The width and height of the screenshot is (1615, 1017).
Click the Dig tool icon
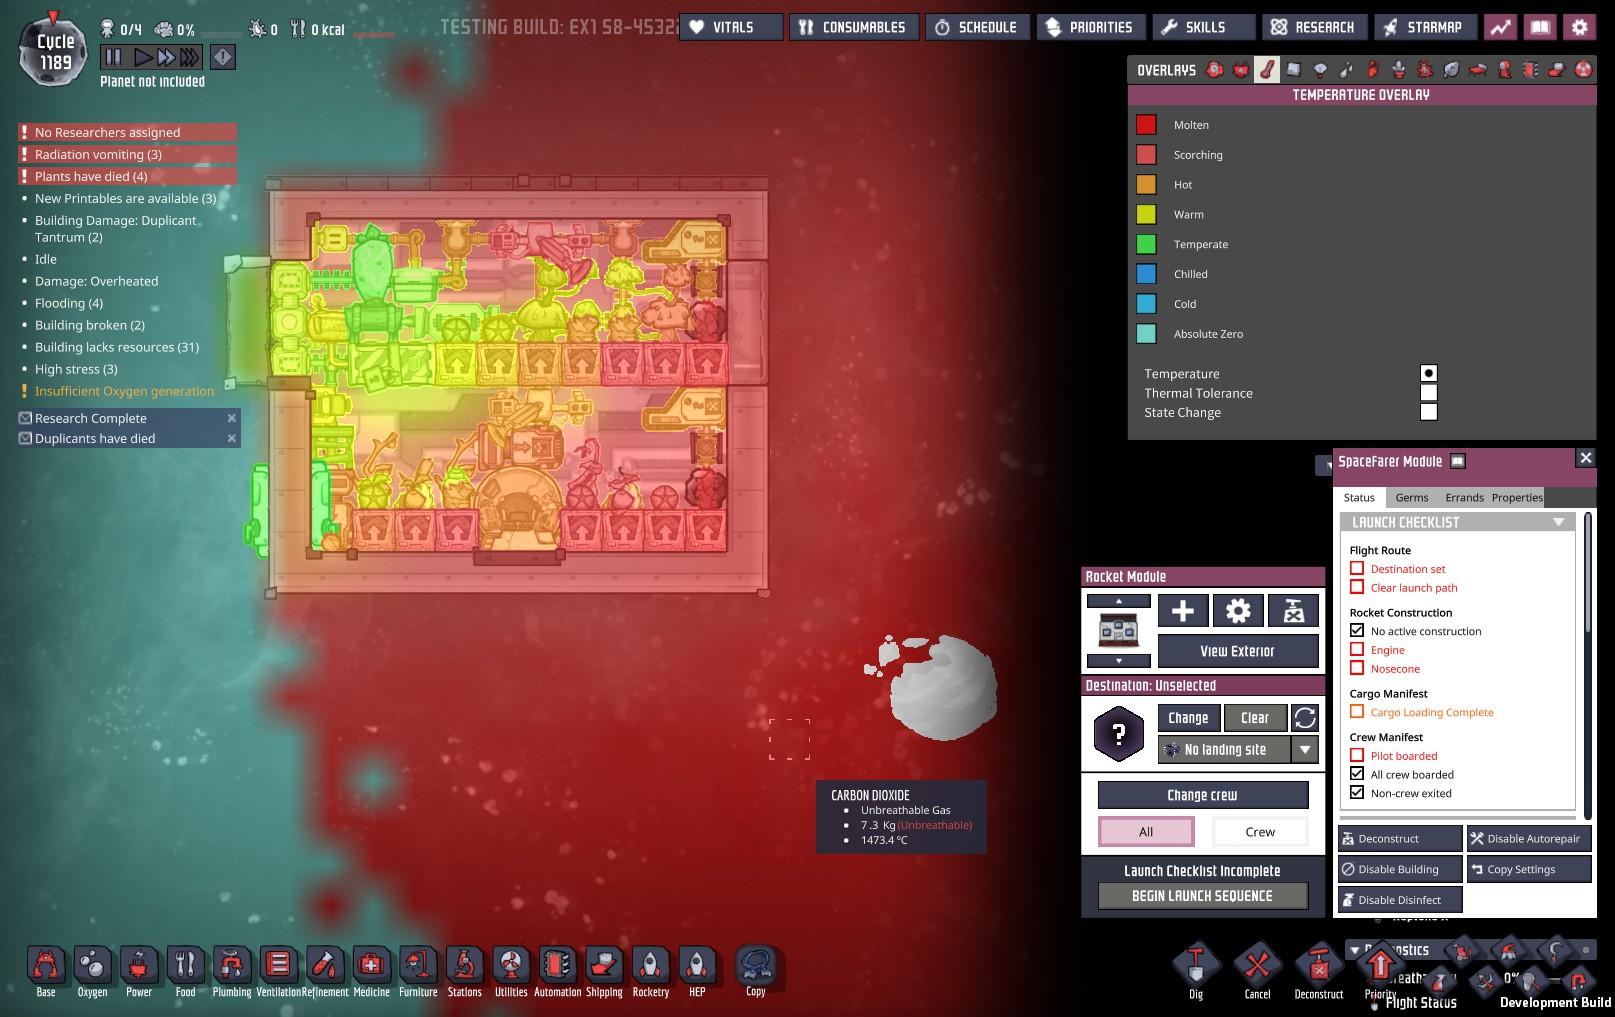[1196, 967]
